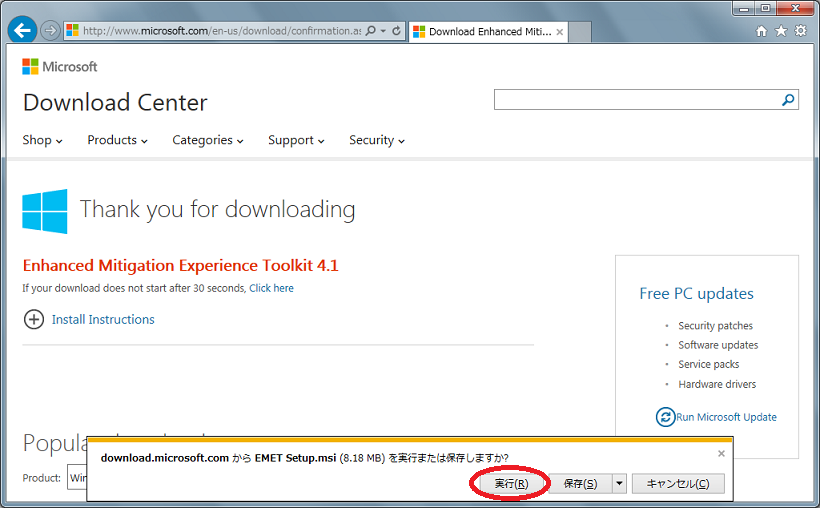Click the browser Back arrow button

coord(22,30)
